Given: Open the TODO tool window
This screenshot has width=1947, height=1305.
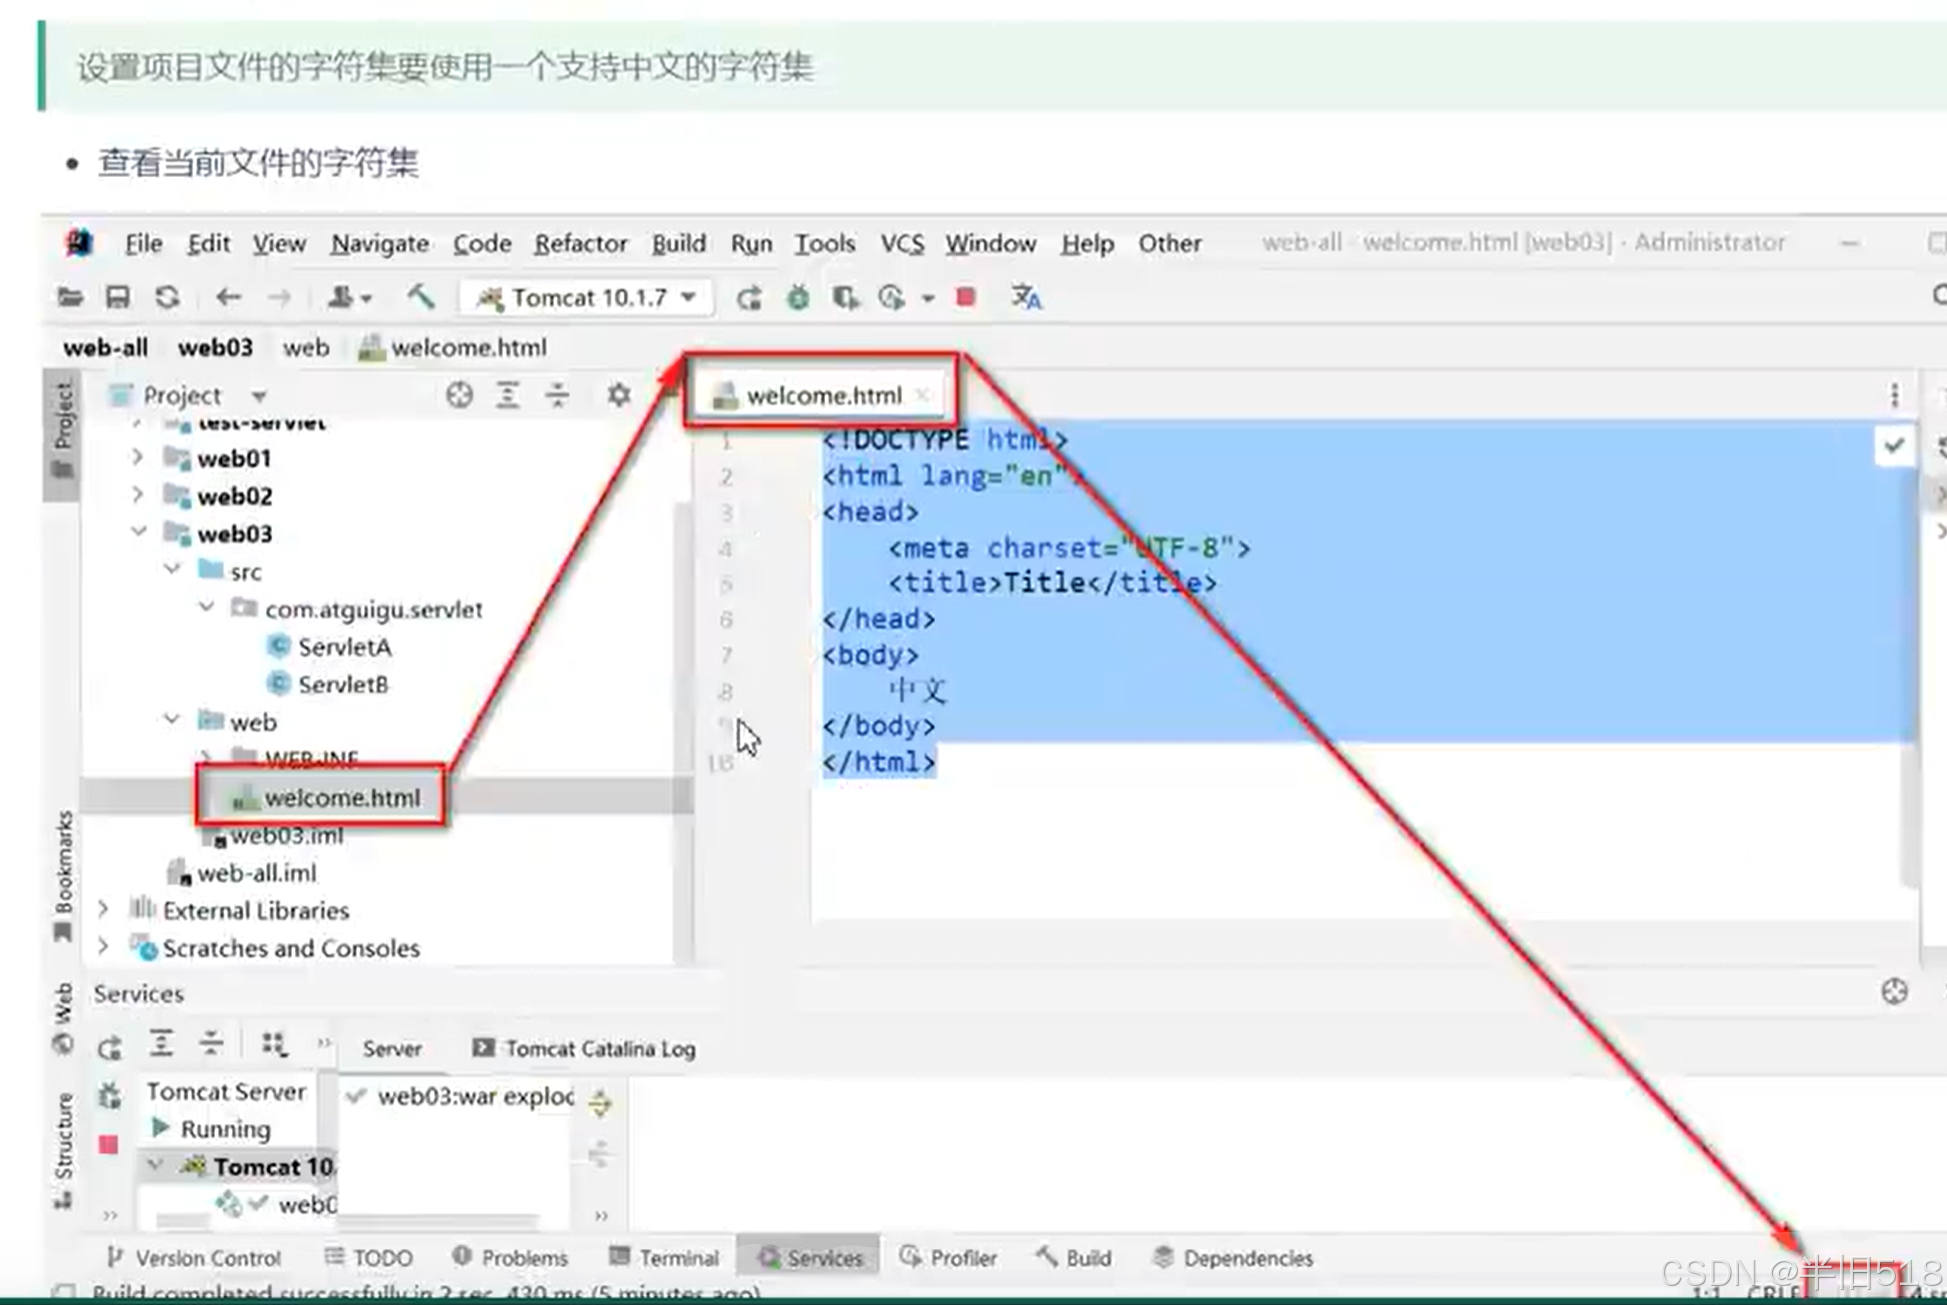Looking at the screenshot, I should pyautogui.click(x=369, y=1257).
